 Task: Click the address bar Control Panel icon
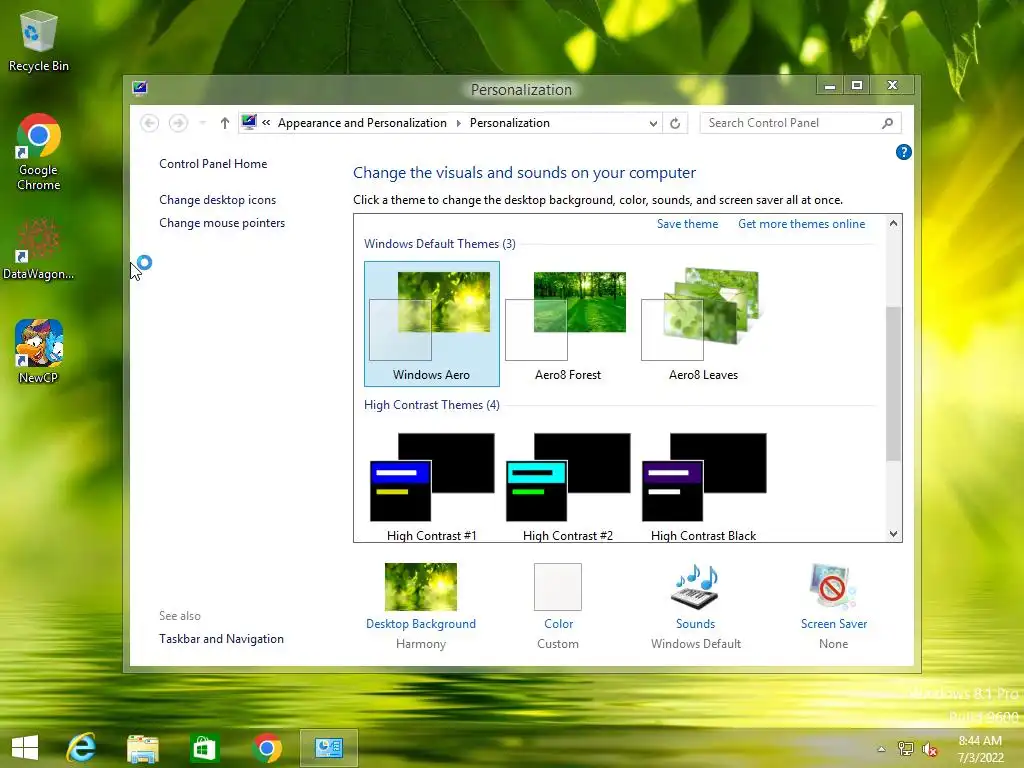249,122
